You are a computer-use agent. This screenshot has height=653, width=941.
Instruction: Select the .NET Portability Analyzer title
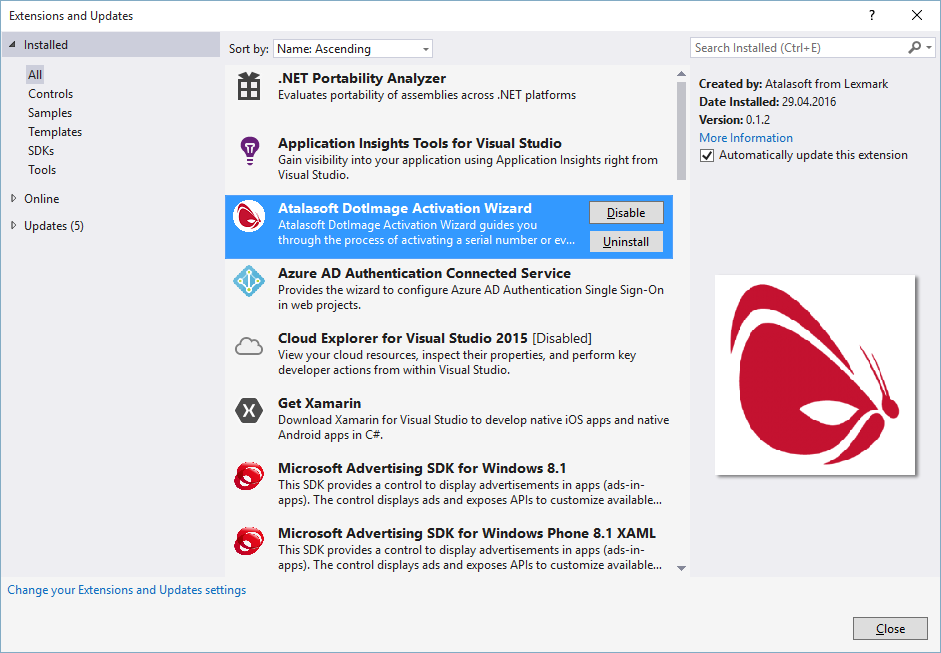[362, 79]
